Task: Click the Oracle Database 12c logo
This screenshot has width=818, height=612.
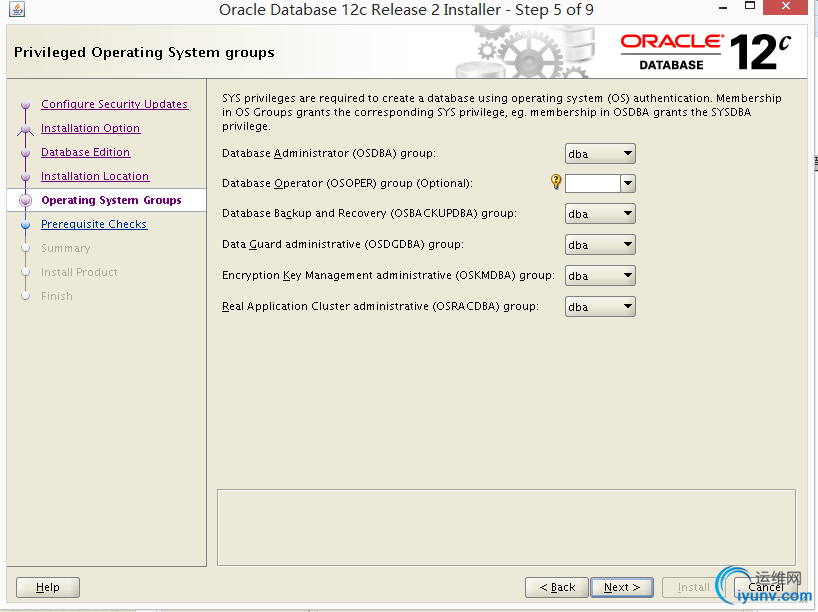Action: coord(706,52)
